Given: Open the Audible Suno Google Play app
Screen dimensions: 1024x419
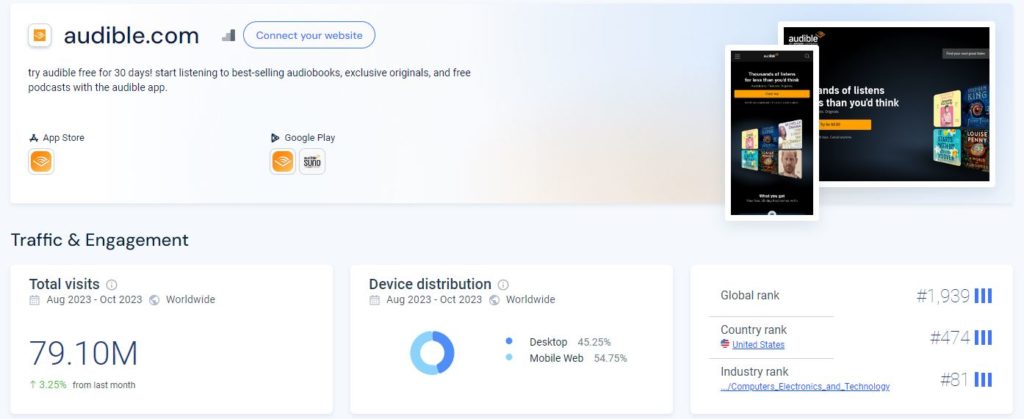Looking at the screenshot, I should click(312, 161).
